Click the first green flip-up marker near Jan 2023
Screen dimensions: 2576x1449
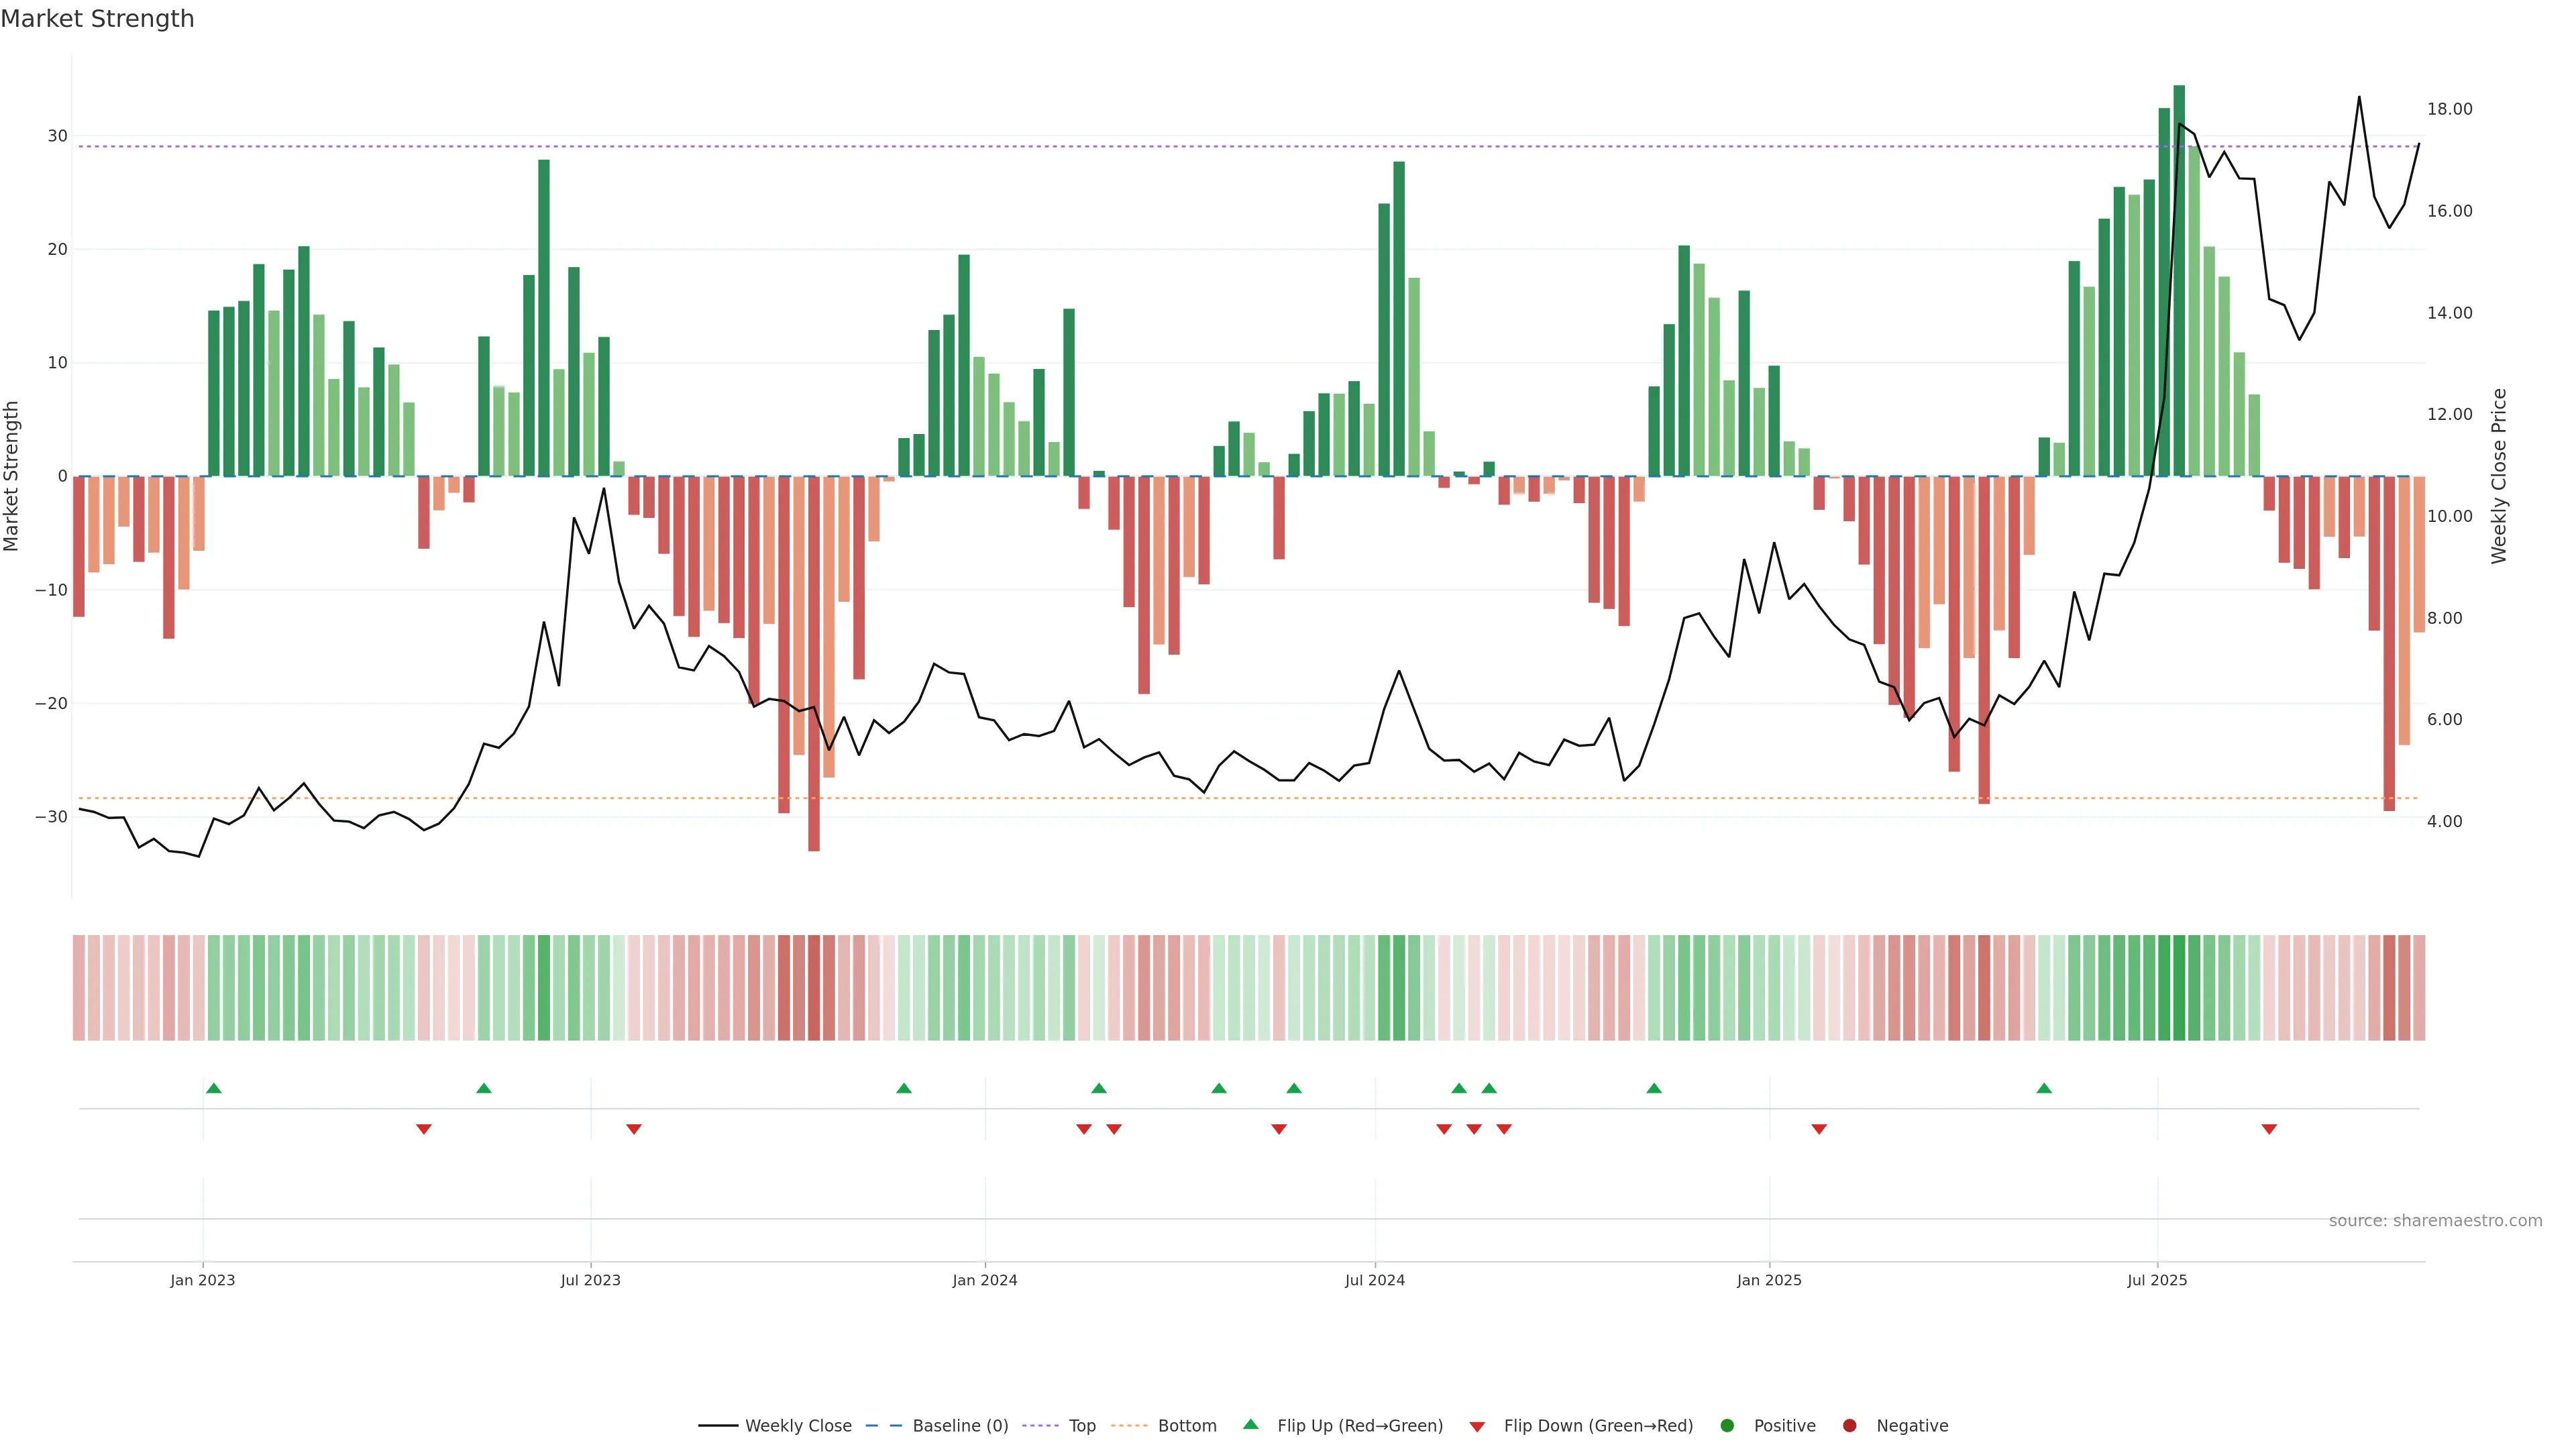213,1088
